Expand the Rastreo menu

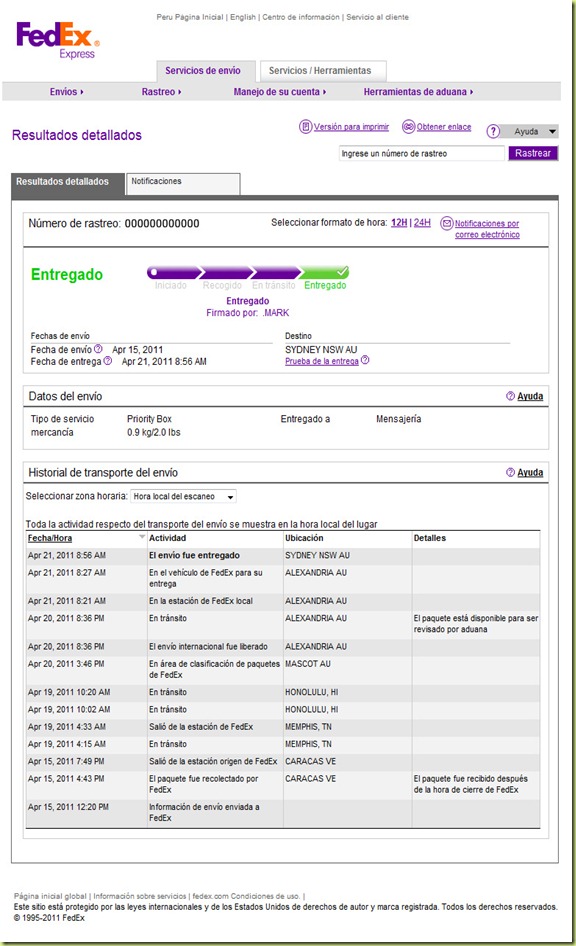pos(161,92)
